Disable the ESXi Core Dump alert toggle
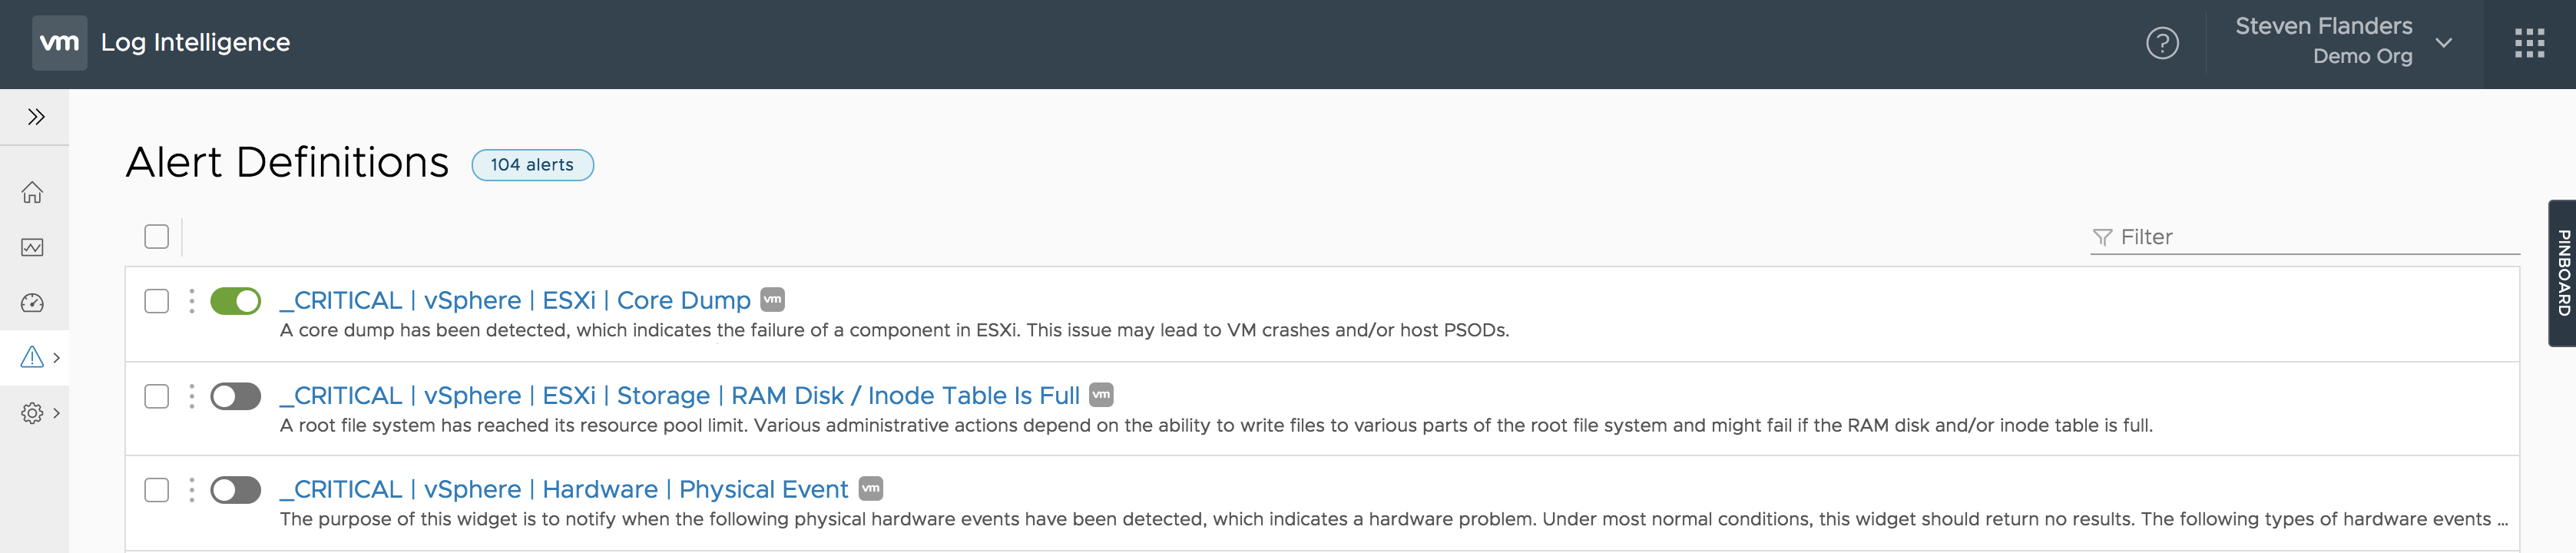 (x=235, y=301)
